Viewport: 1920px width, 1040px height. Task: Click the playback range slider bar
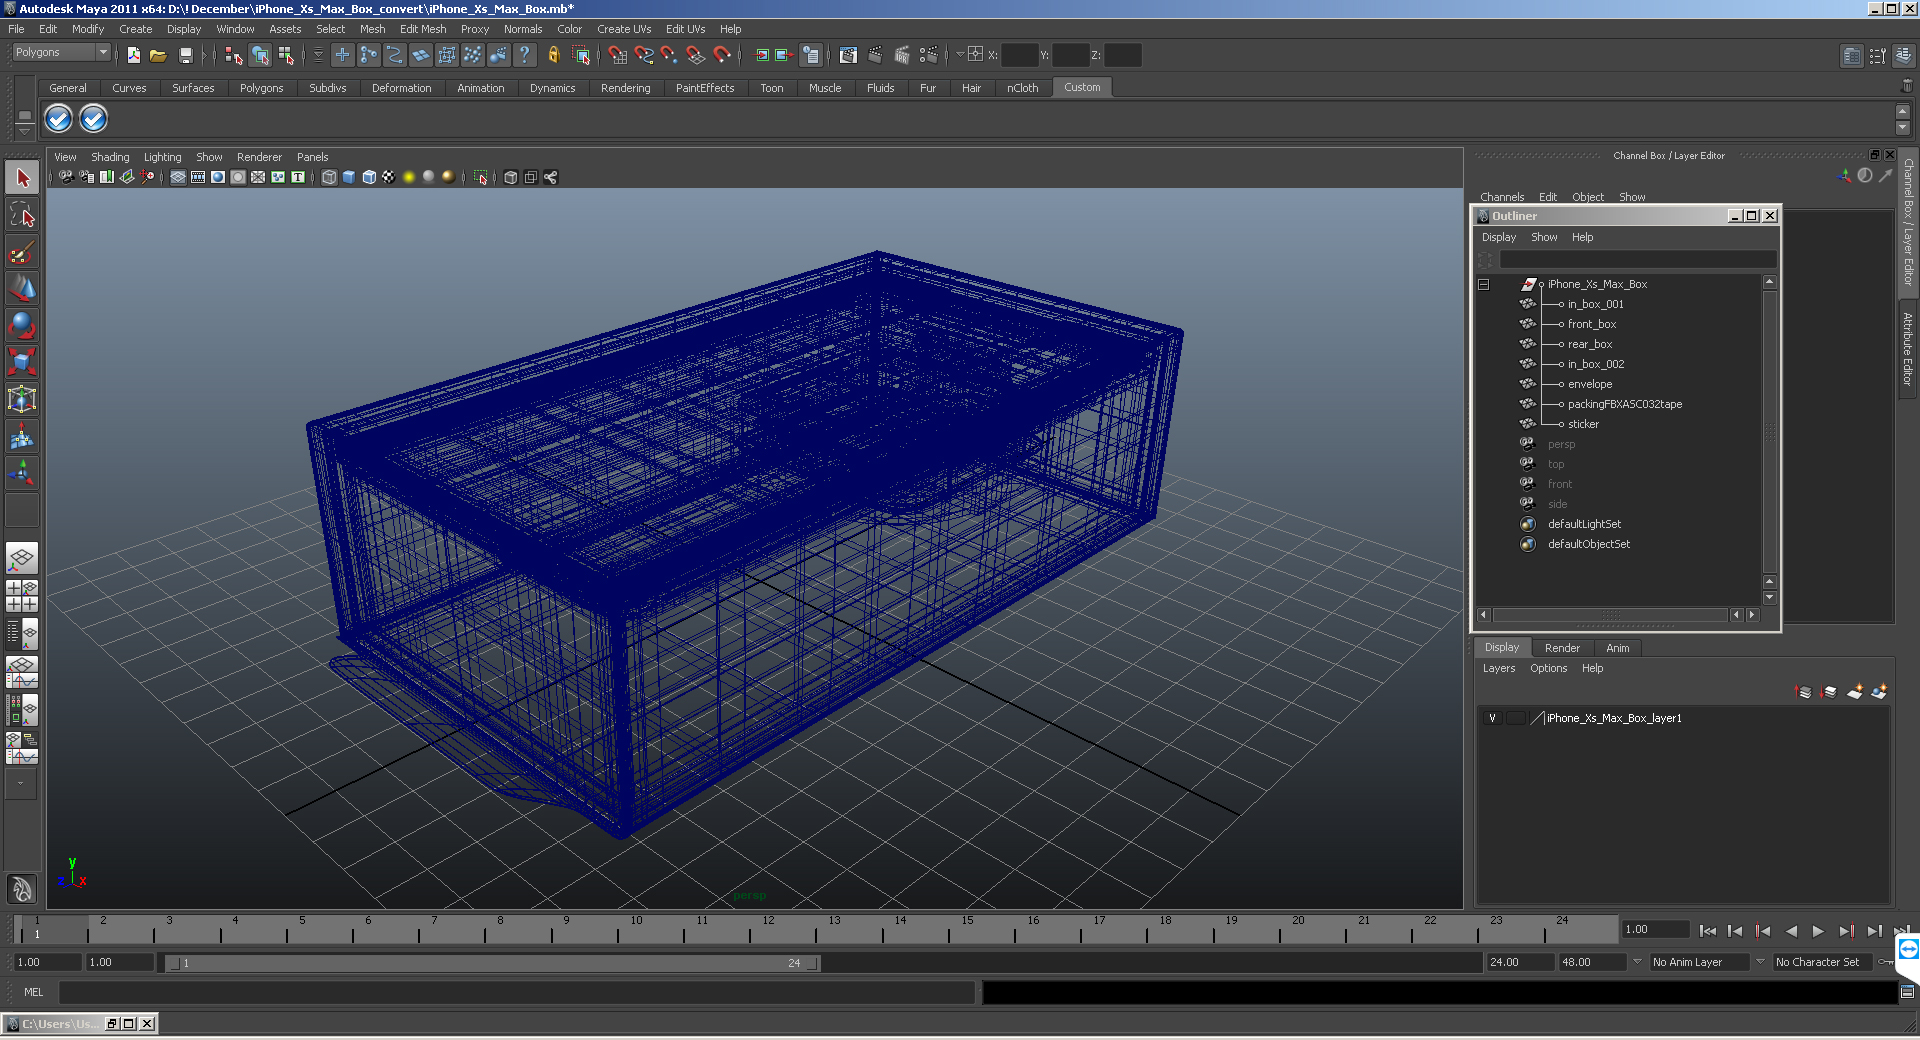coord(492,963)
